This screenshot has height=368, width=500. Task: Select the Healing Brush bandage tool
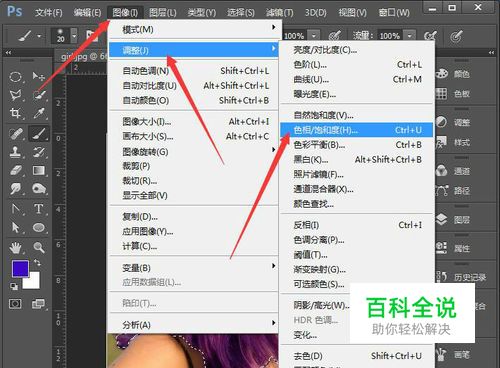[x=15, y=134]
